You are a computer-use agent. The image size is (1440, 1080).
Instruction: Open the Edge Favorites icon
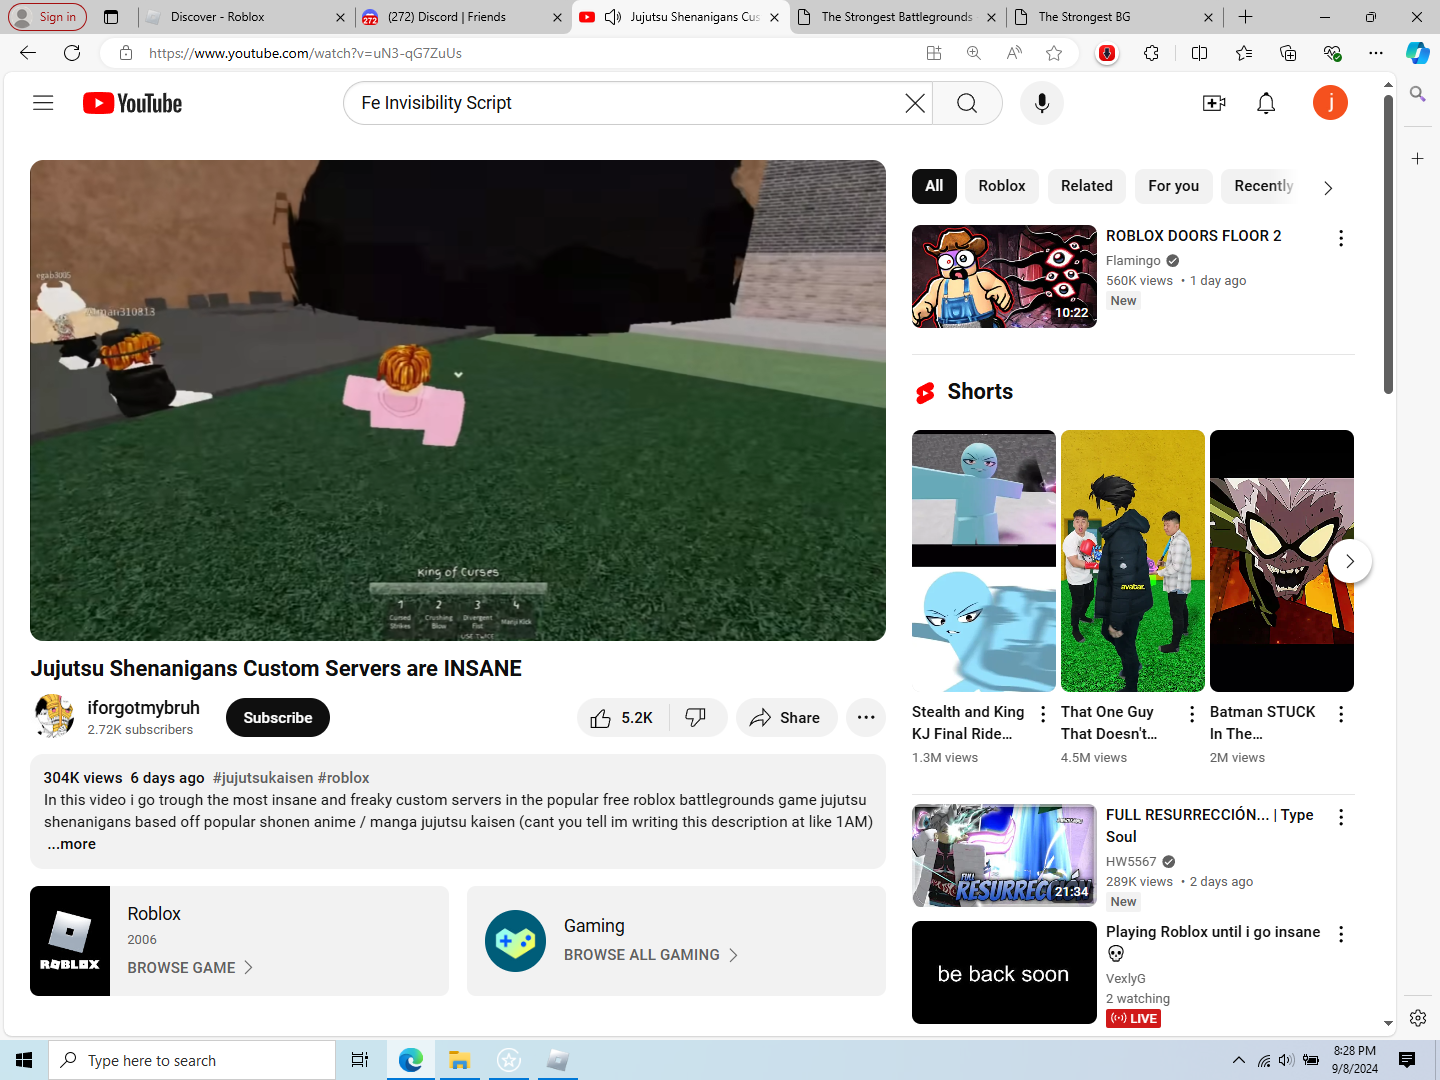tap(1244, 53)
